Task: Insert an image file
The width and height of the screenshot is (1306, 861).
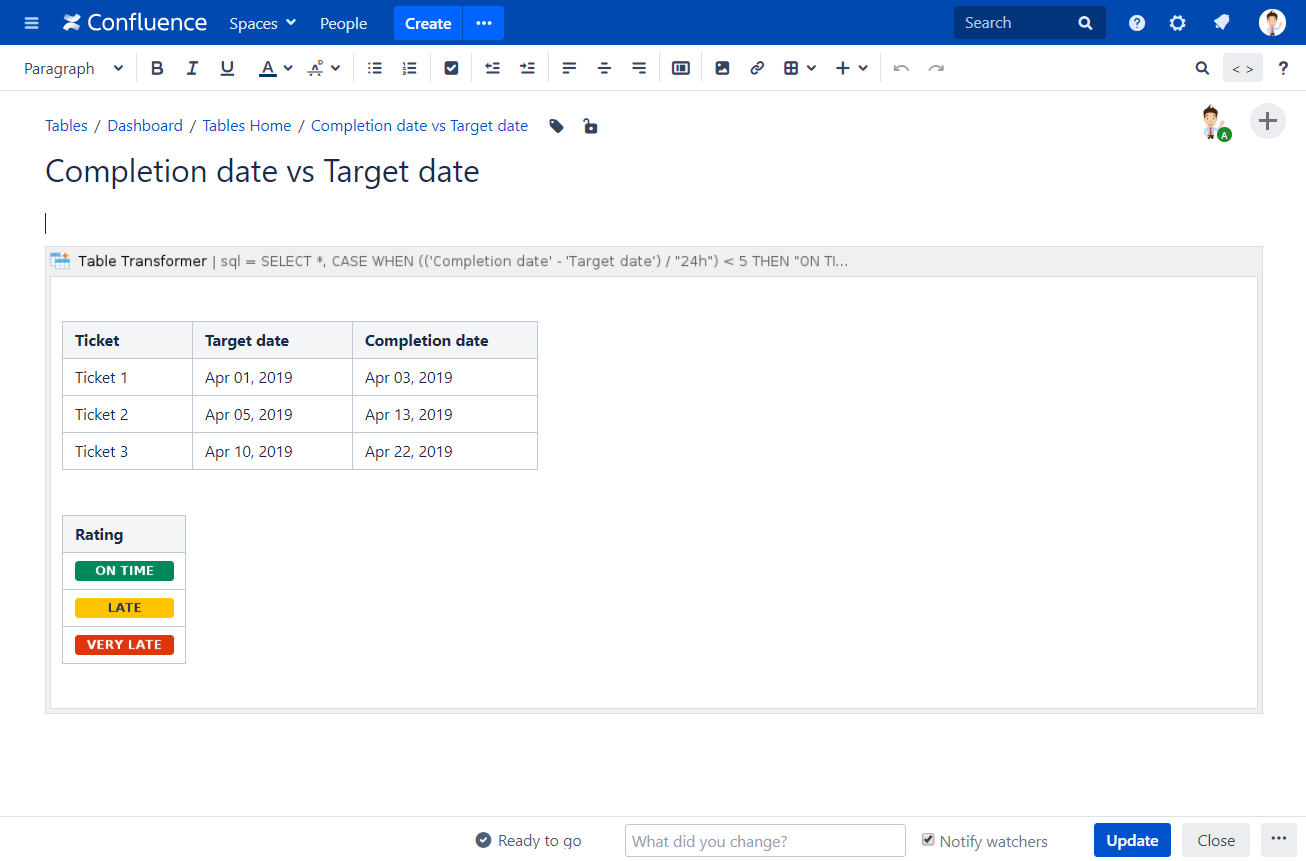Action: click(x=722, y=68)
